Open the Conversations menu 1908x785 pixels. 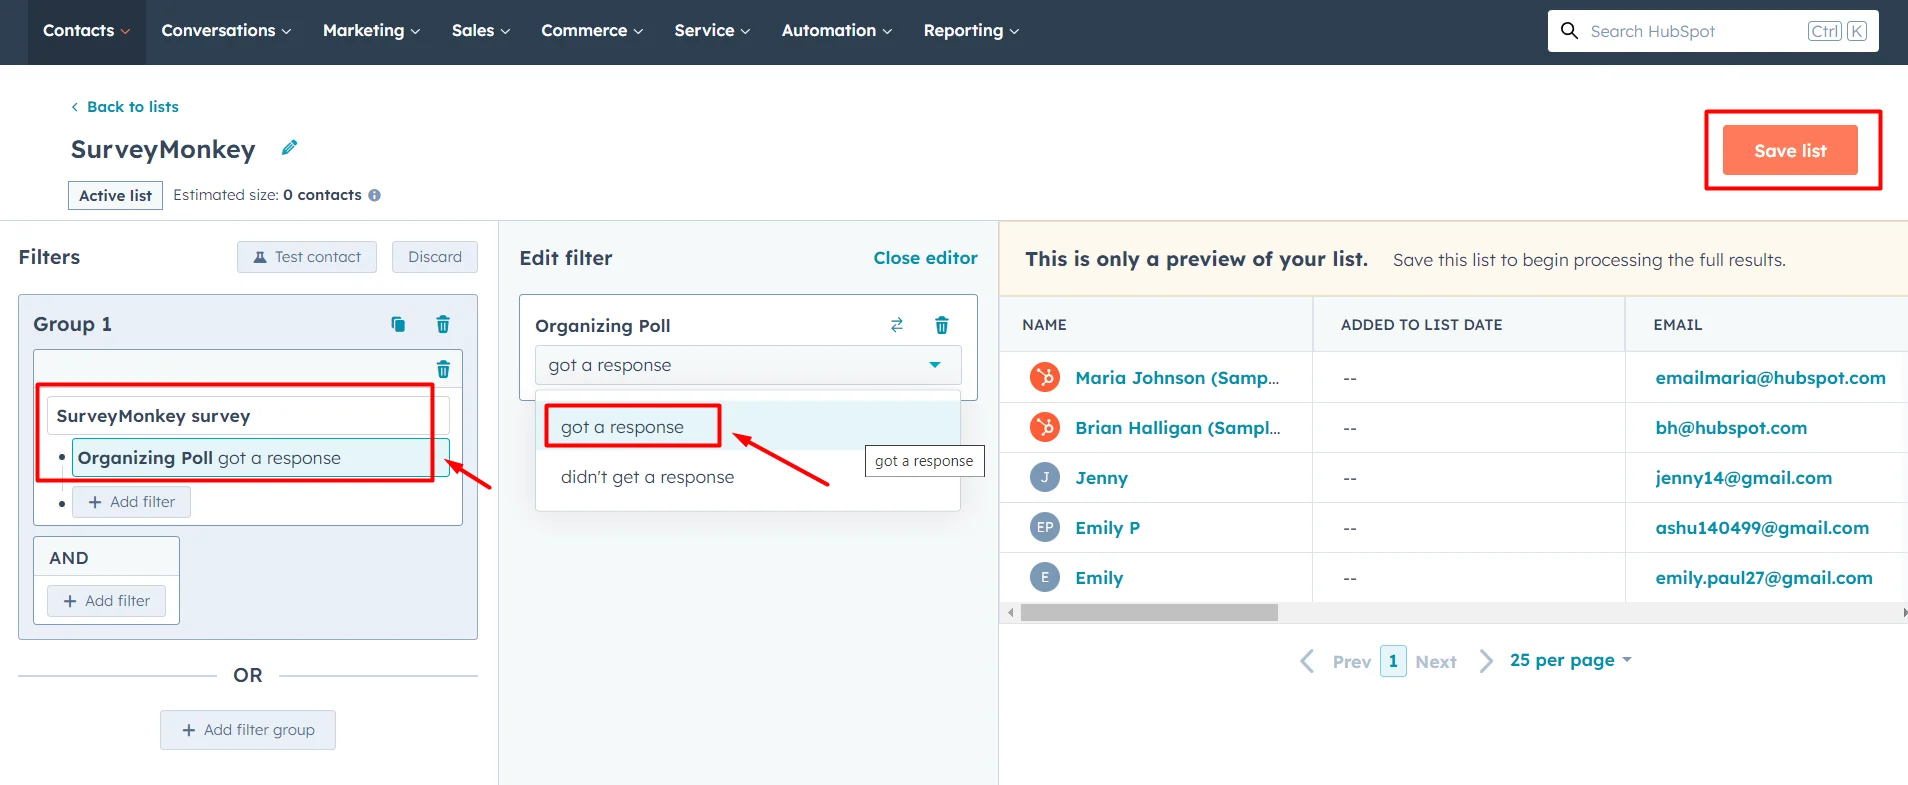[226, 31]
